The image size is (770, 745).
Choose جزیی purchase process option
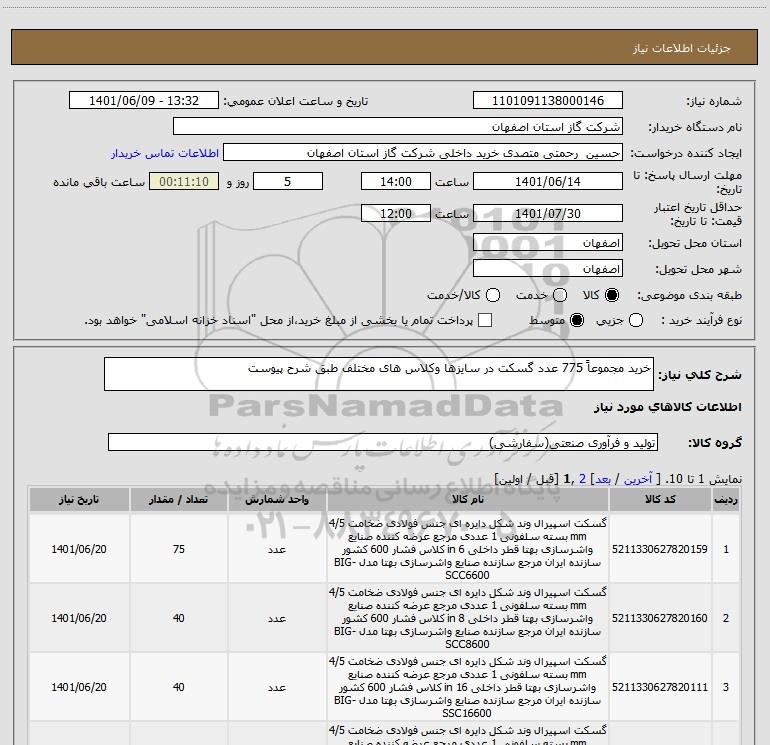tap(635, 320)
